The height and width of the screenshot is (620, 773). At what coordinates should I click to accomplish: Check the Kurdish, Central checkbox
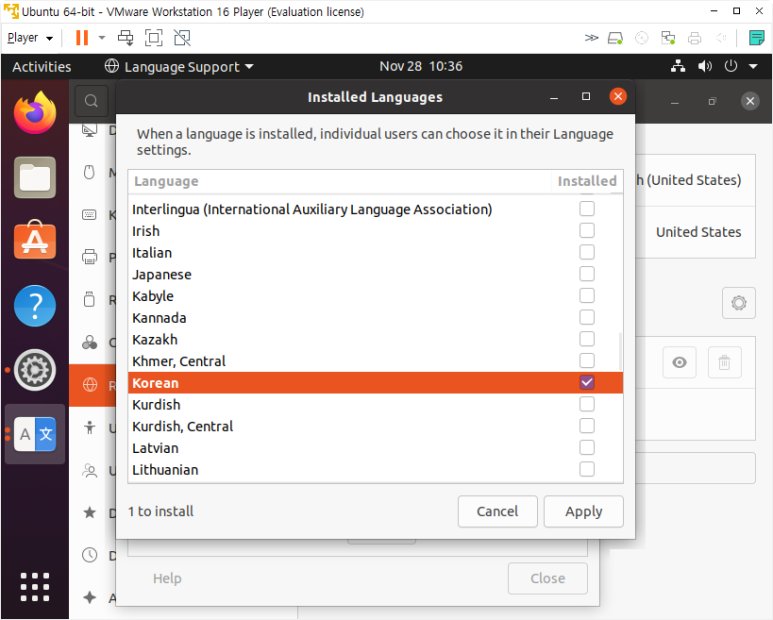pos(587,426)
